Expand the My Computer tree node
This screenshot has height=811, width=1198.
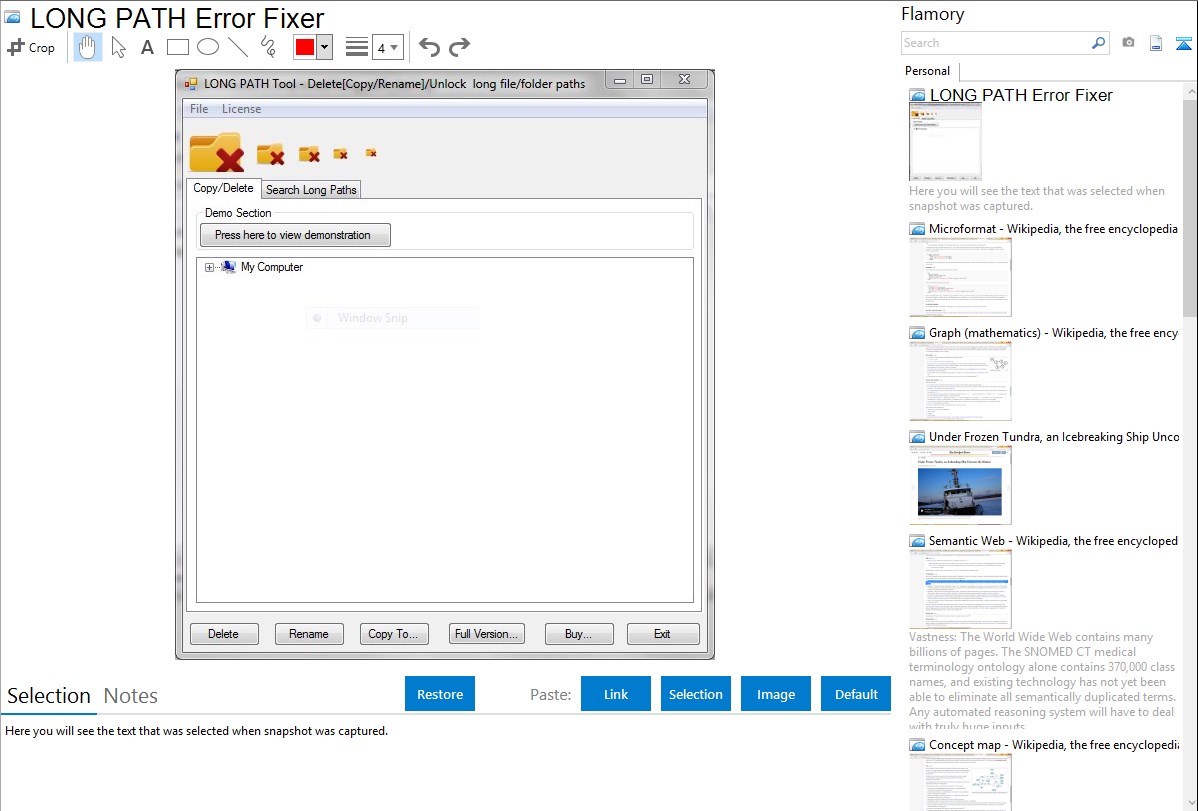point(209,268)
